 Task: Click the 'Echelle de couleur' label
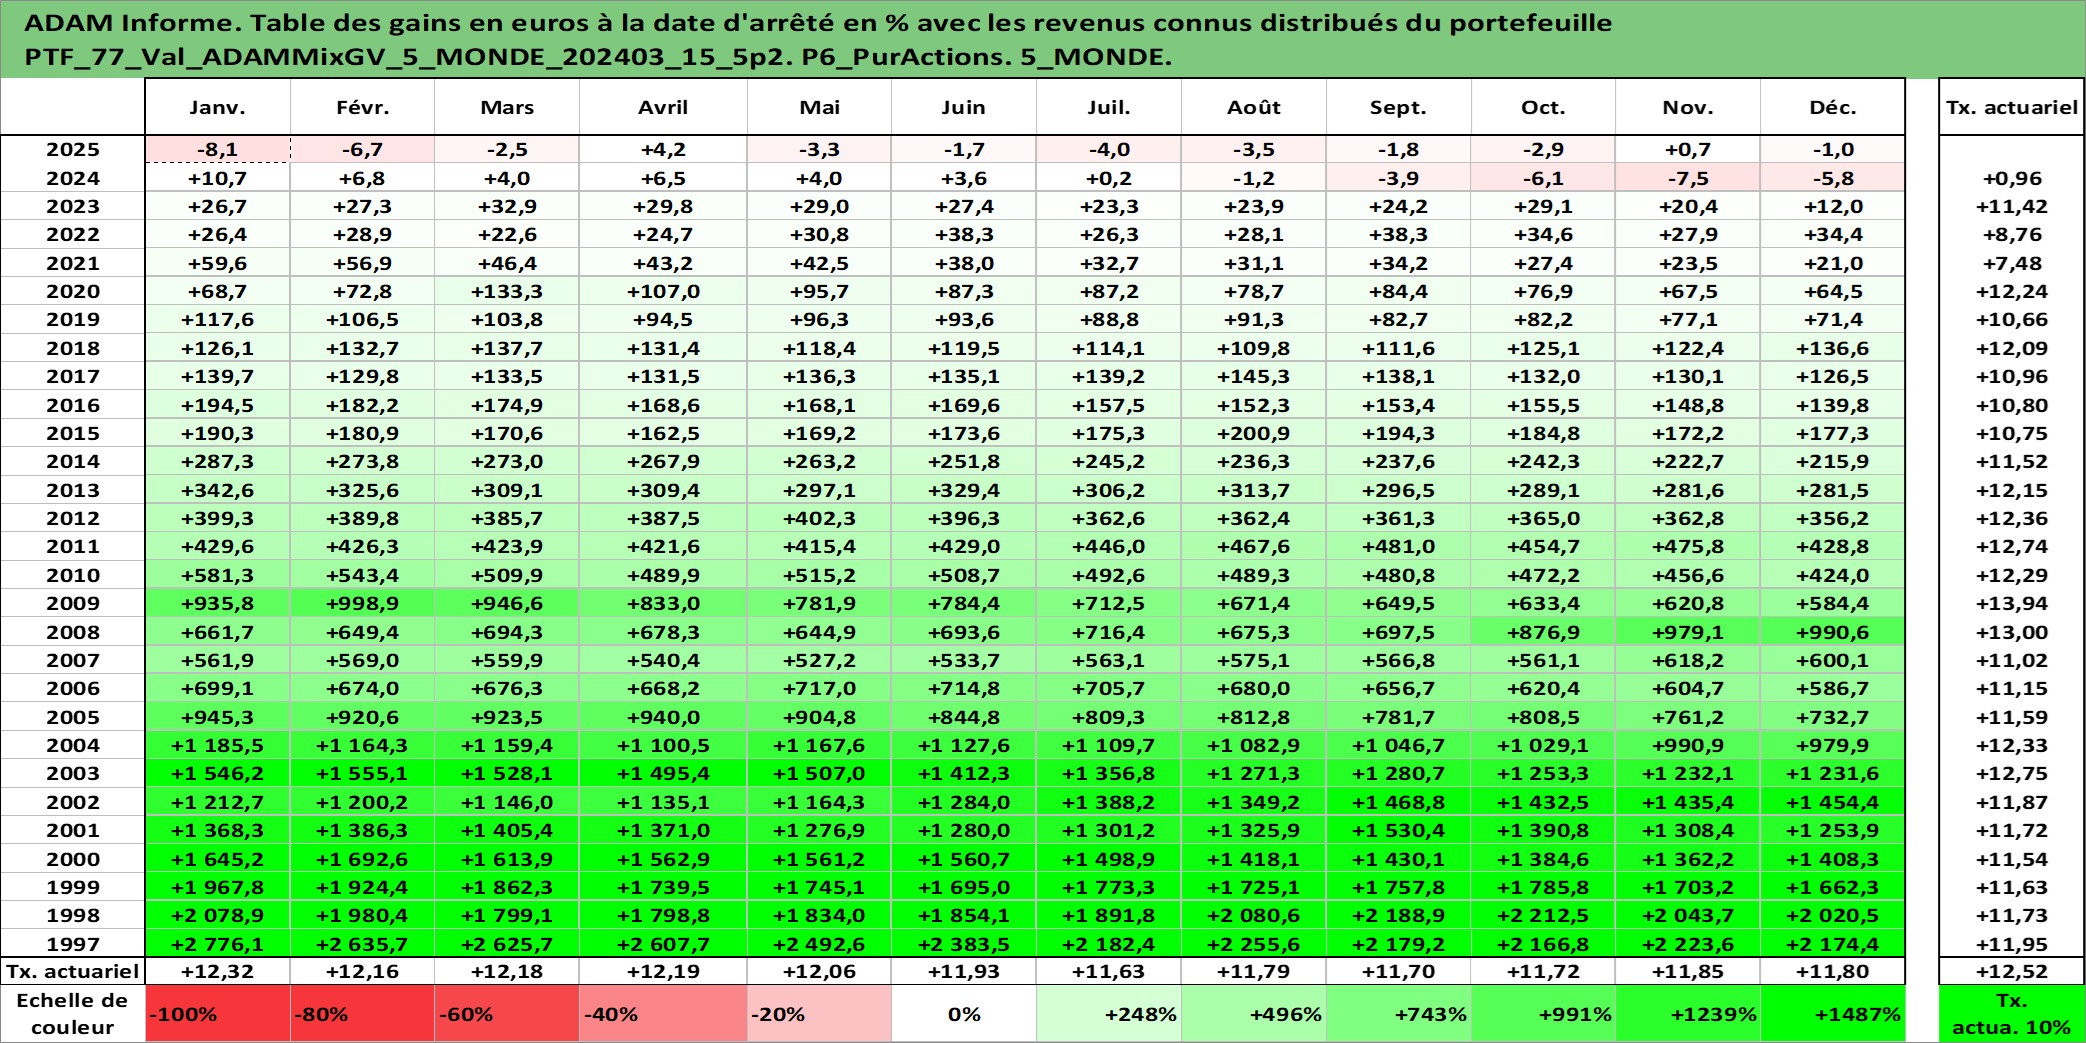73,1014
